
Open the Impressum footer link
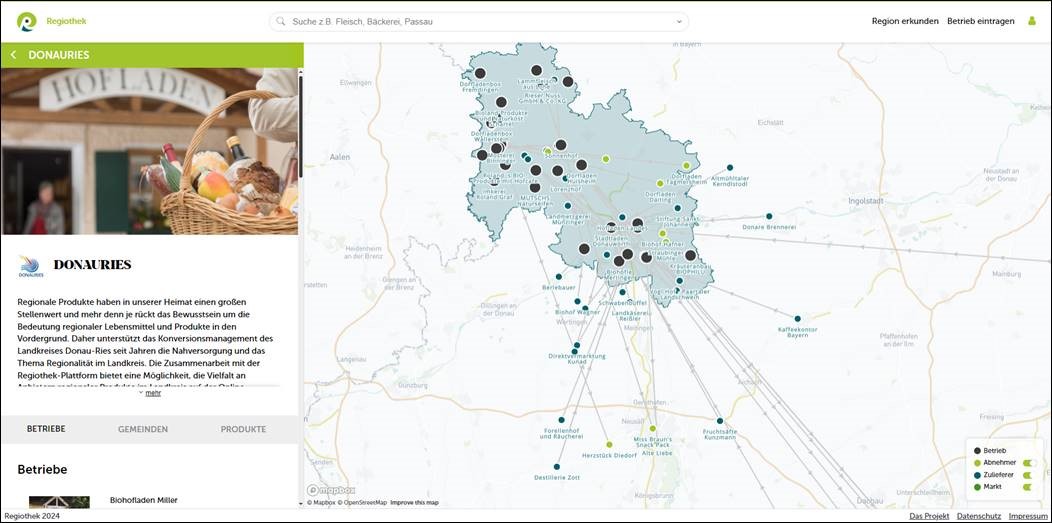(1027, 516)
